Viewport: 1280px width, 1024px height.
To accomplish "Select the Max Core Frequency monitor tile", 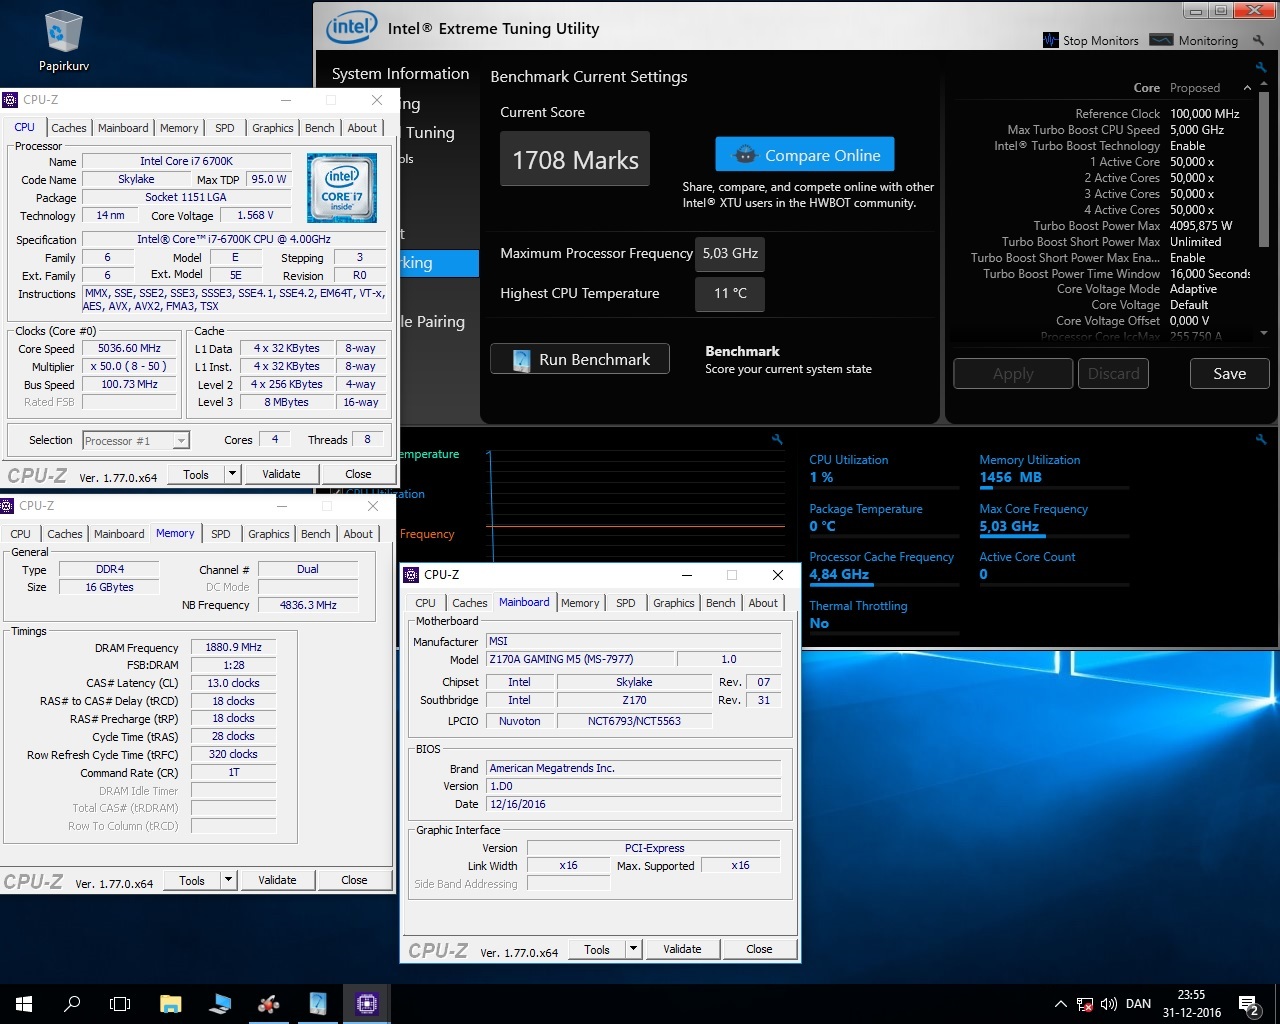I will [x=1054, y=518].
